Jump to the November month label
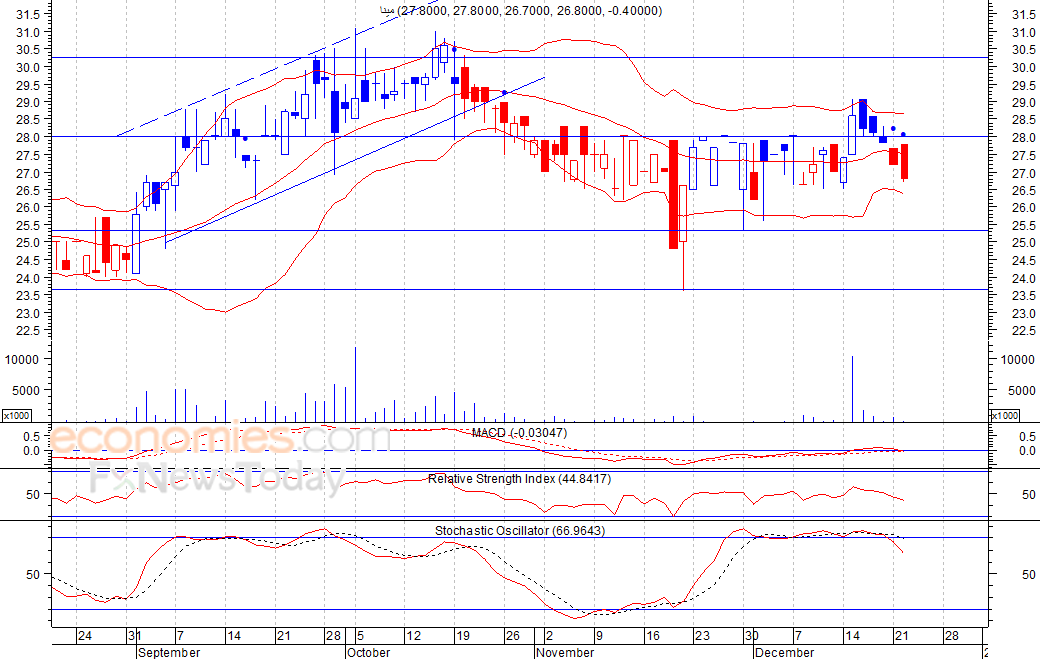This screenshot has width=1040, height=659. coord(565,652)
